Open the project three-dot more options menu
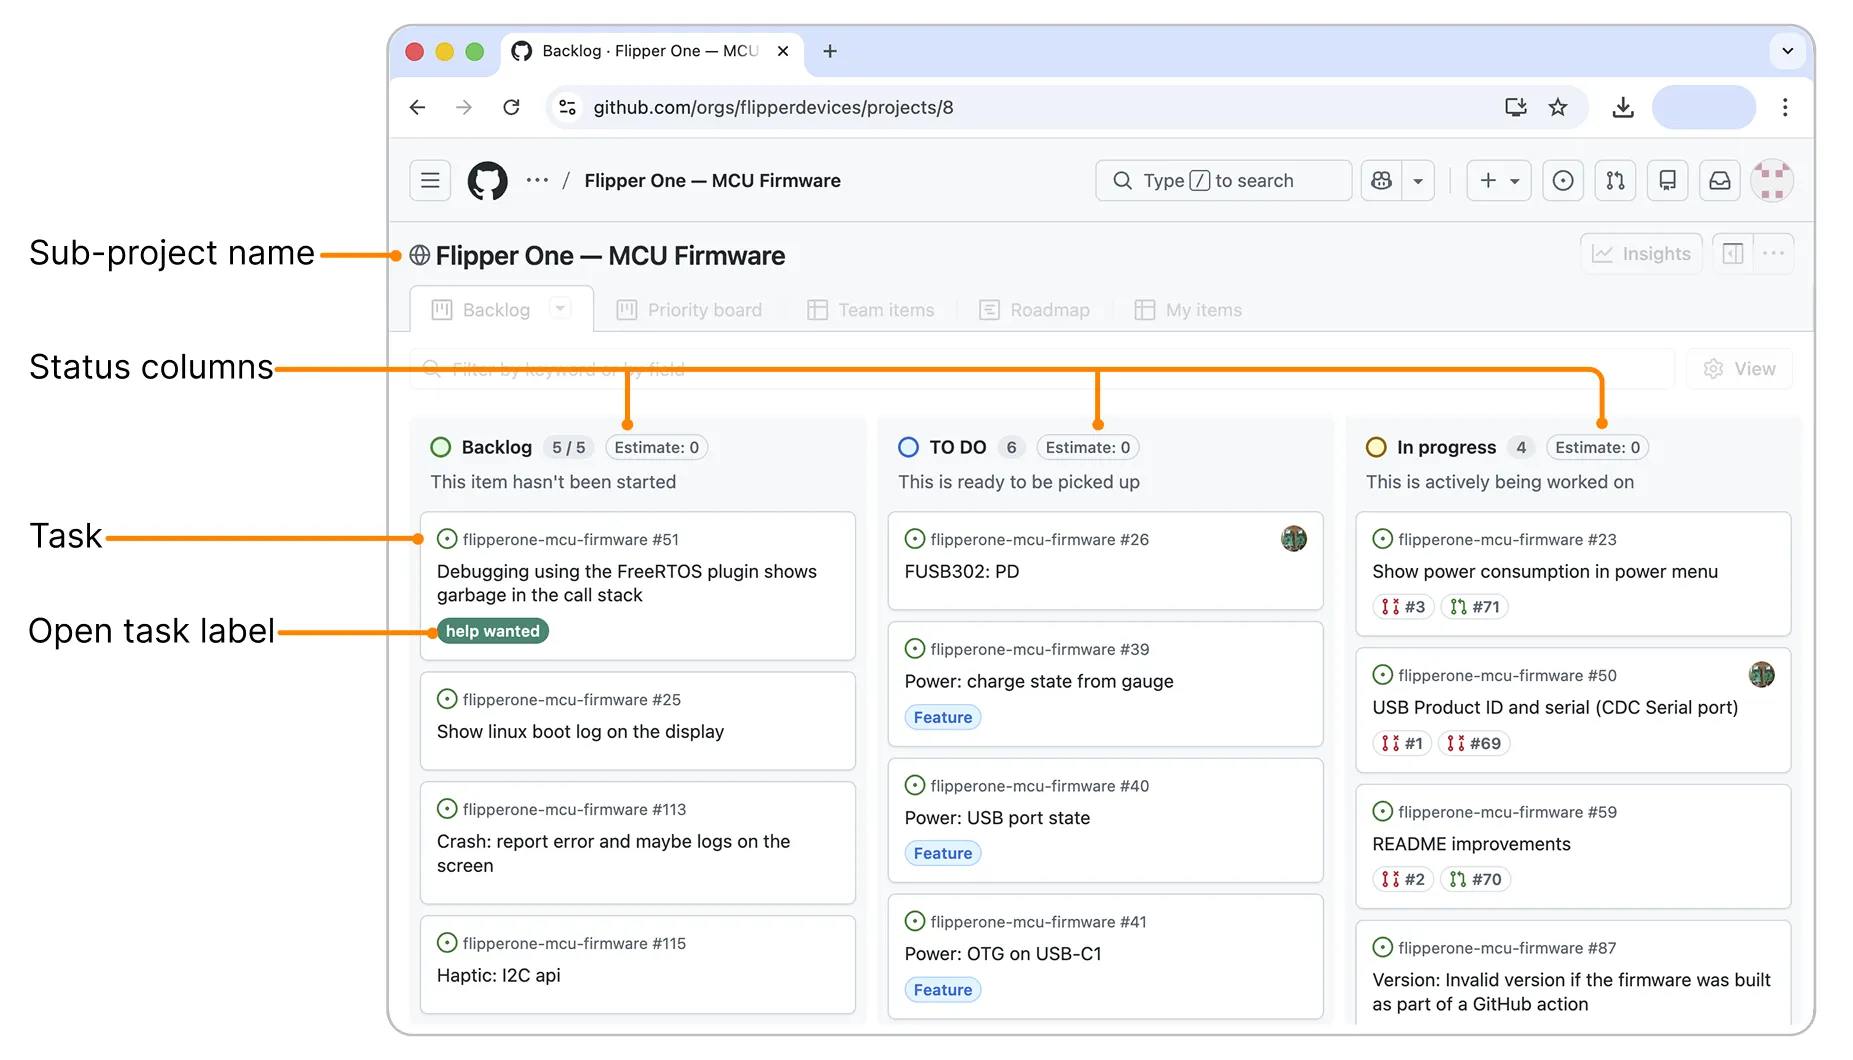Image resolution: width=1853 pixels, height=1060 pixels. (1773, 254)
